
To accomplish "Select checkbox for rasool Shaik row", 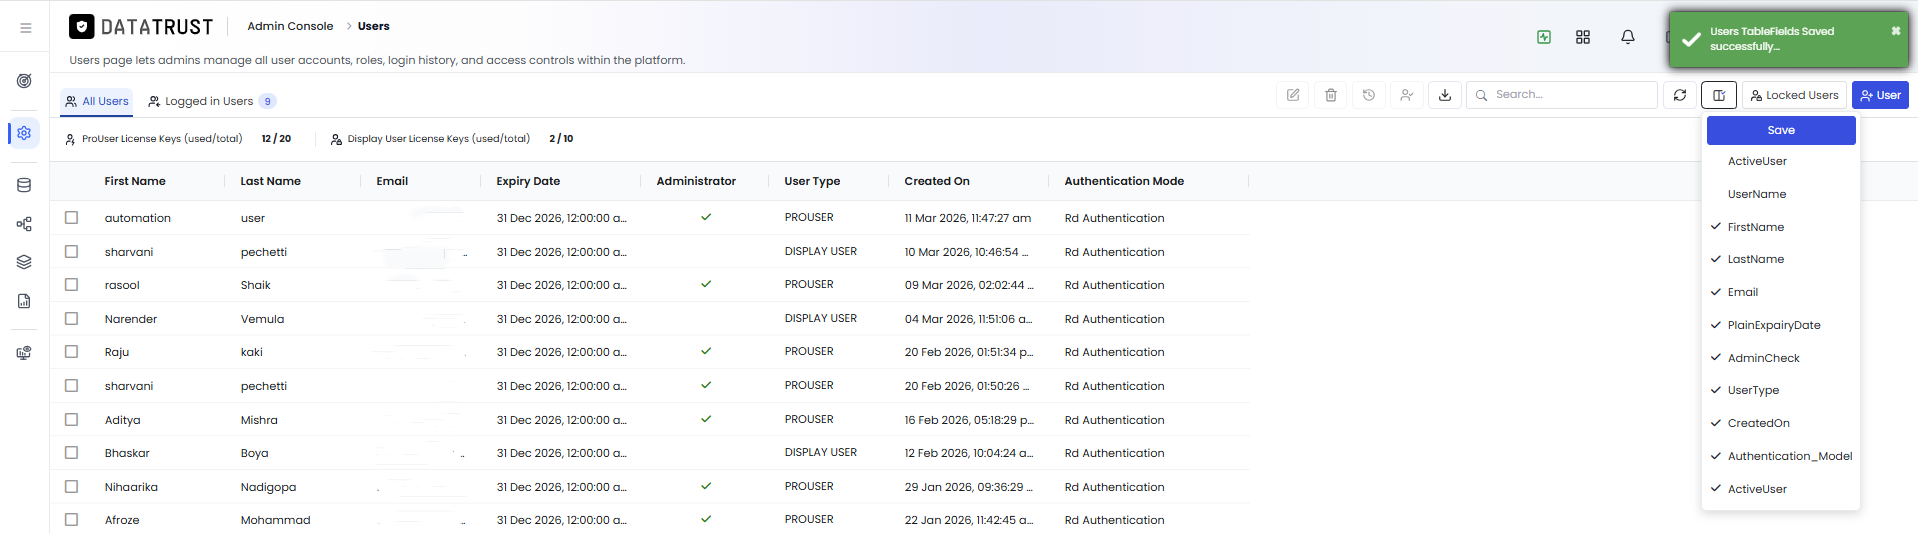I will click(x=71, y=284).
